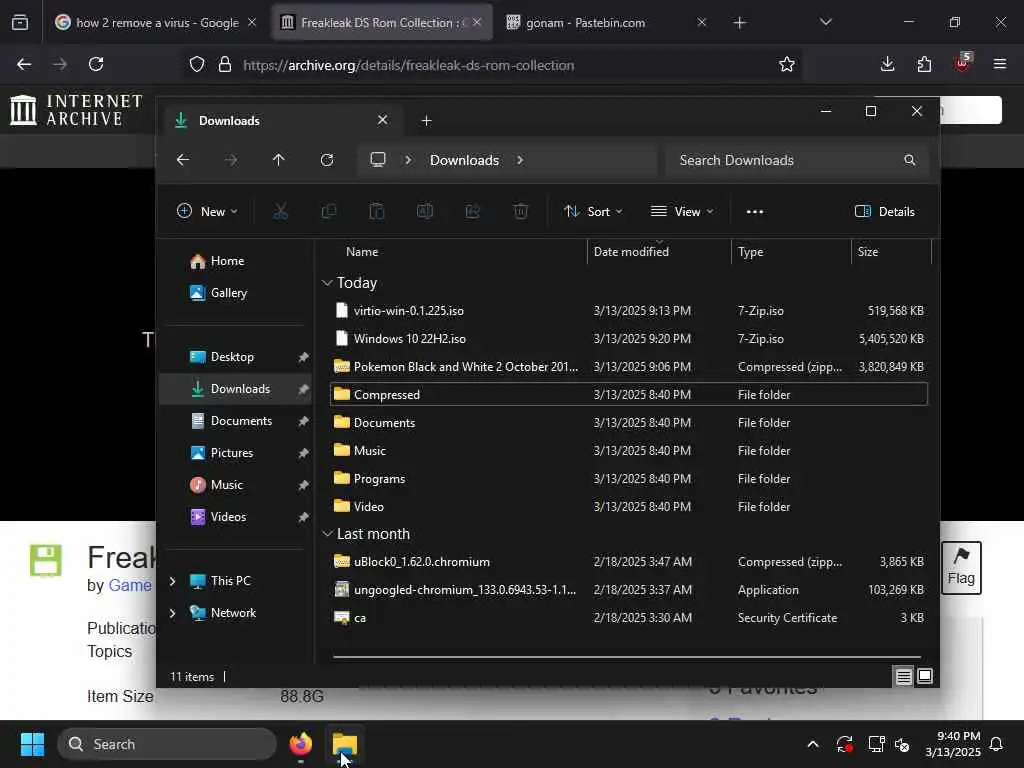
Task: Open the uBlock Origin extension icon
Action: tap(963, 63)
